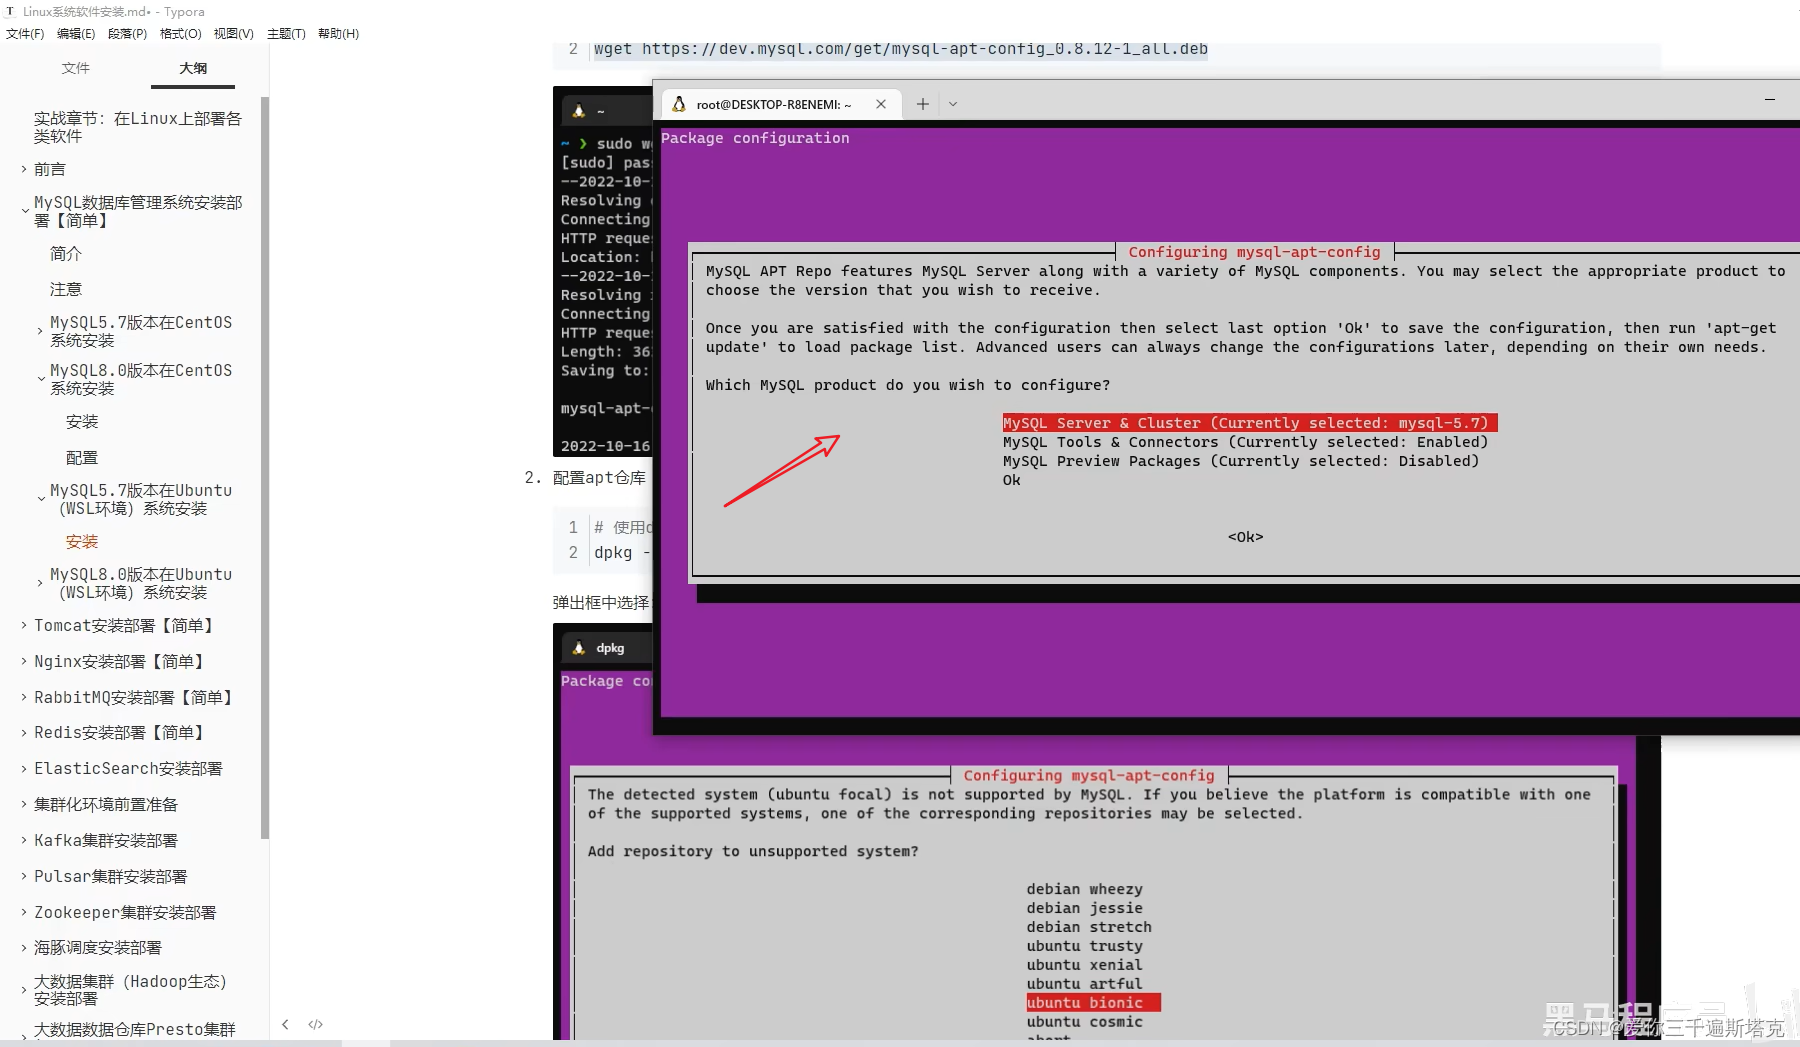
Task: Click the Typora app icon in the title bar
Action: tap(11, 11)
